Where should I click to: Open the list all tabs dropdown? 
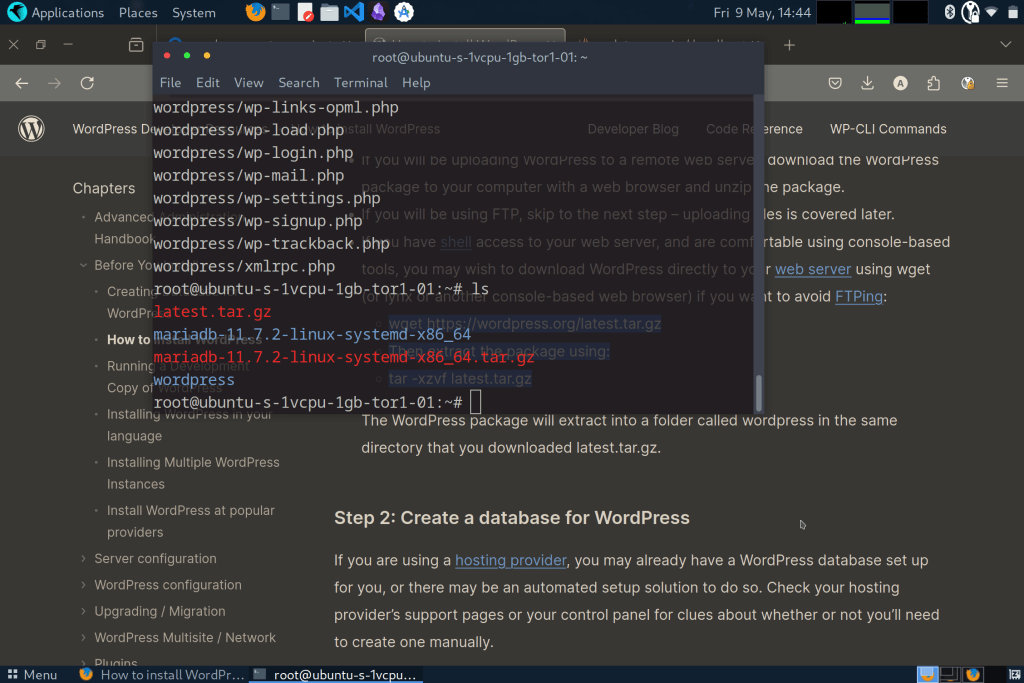click(x=1005, y=44)
